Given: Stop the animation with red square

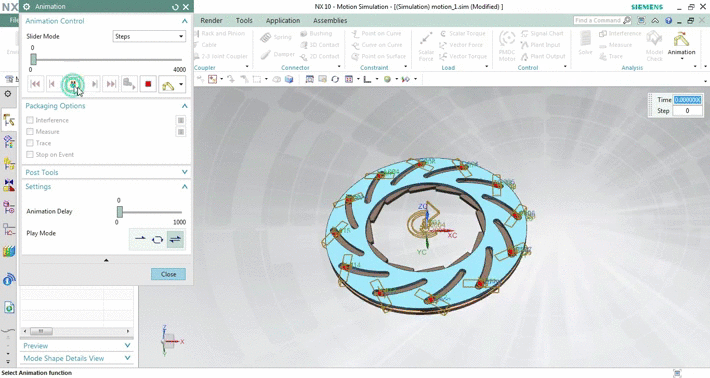Looking at the screenshot, I should [148, 84].
